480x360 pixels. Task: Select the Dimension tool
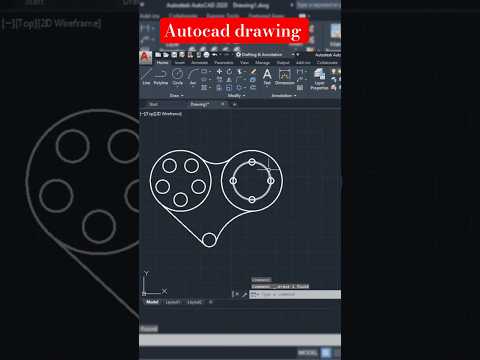point(284,76)
